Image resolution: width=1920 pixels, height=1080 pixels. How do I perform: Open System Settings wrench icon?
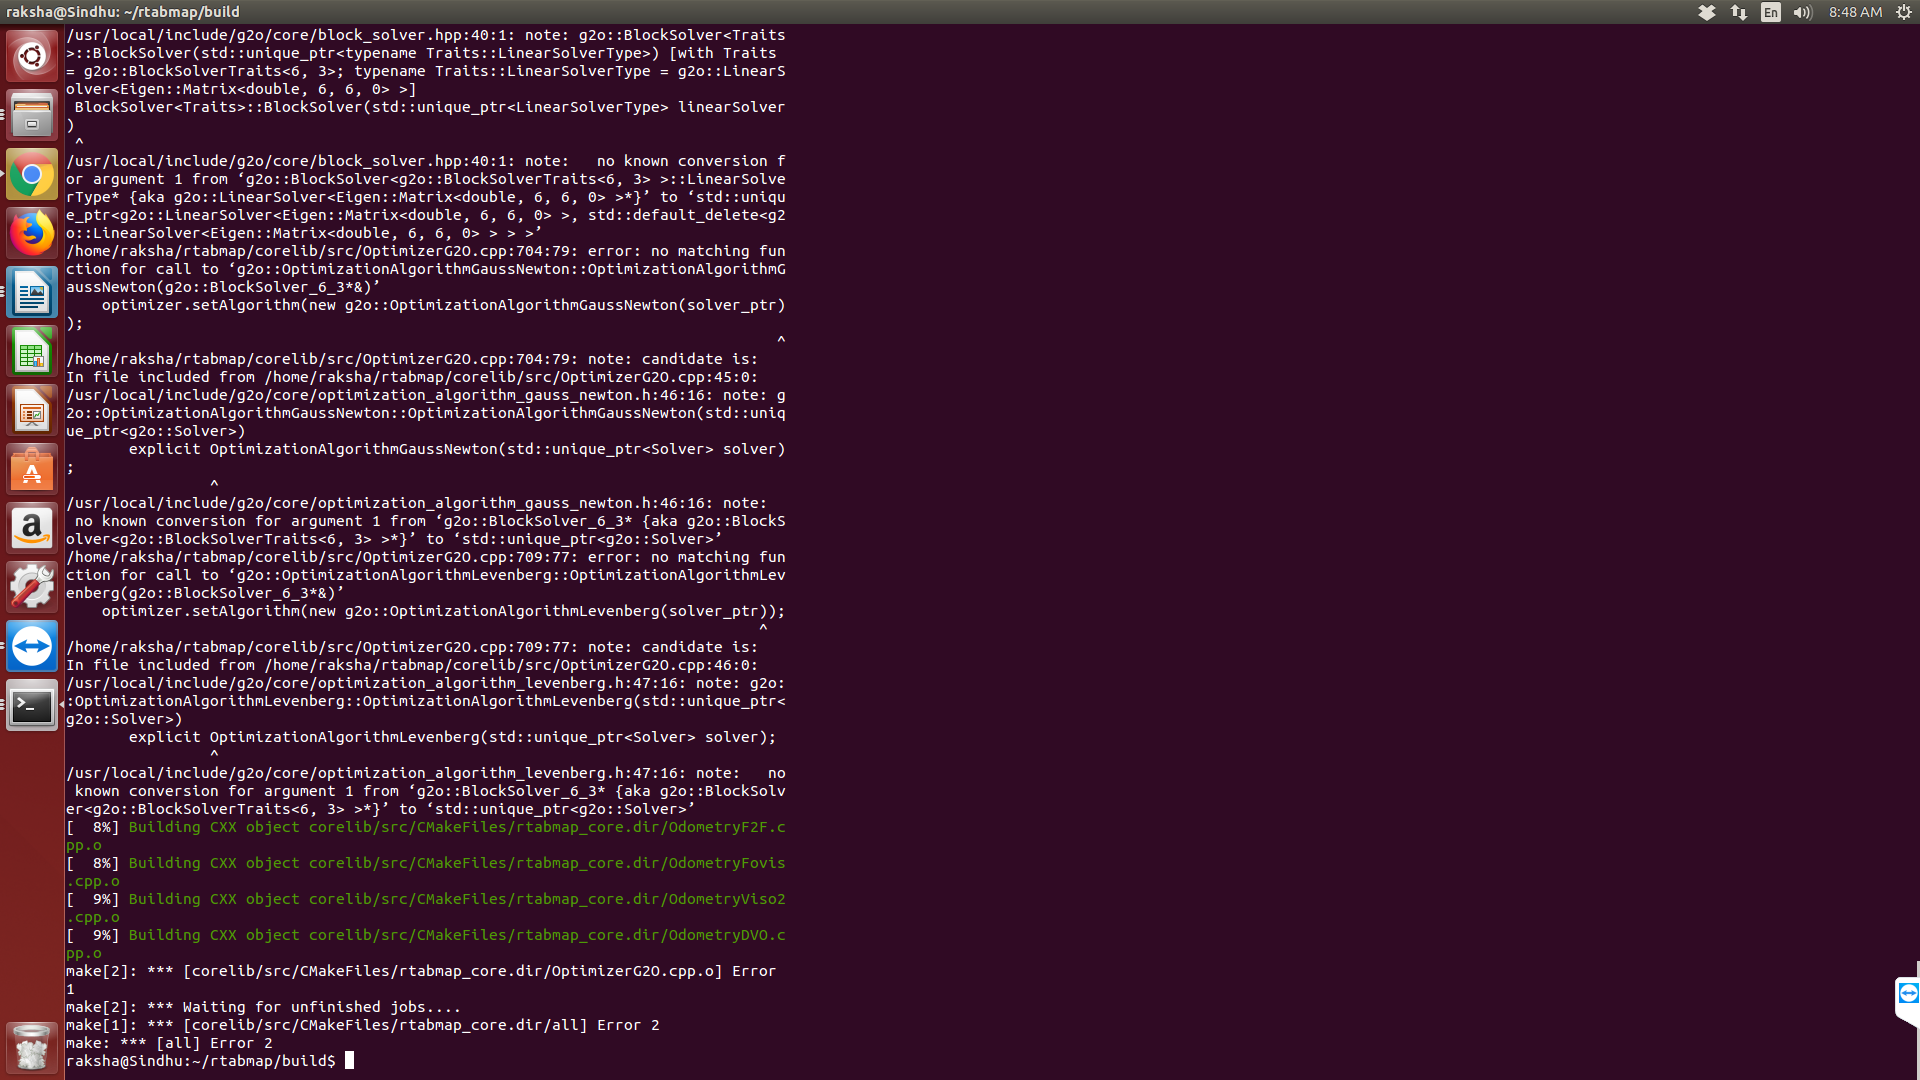[x=32, y=588]
